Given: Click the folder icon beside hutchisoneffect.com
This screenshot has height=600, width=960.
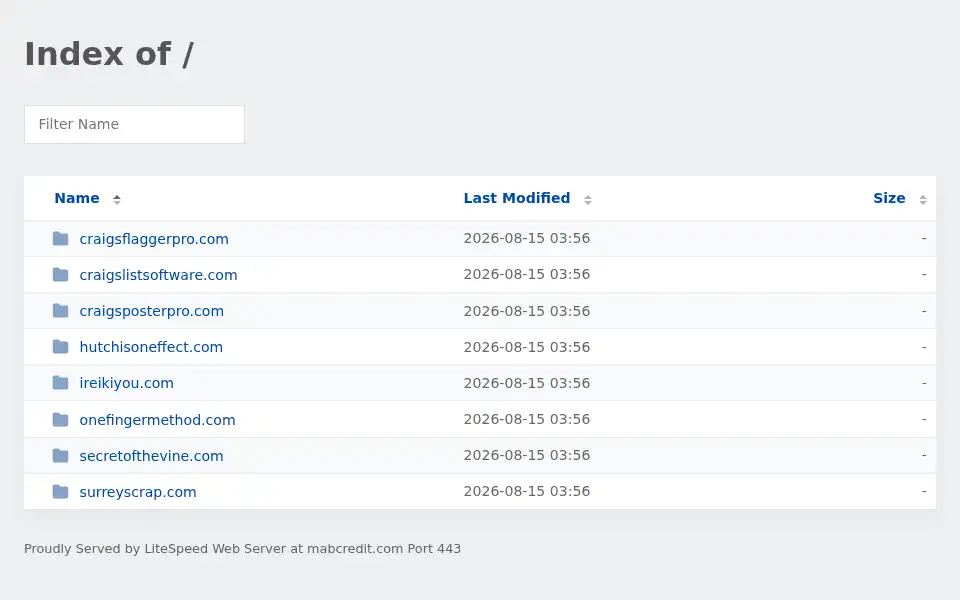Looking at the screenshot, I should 60,347.
